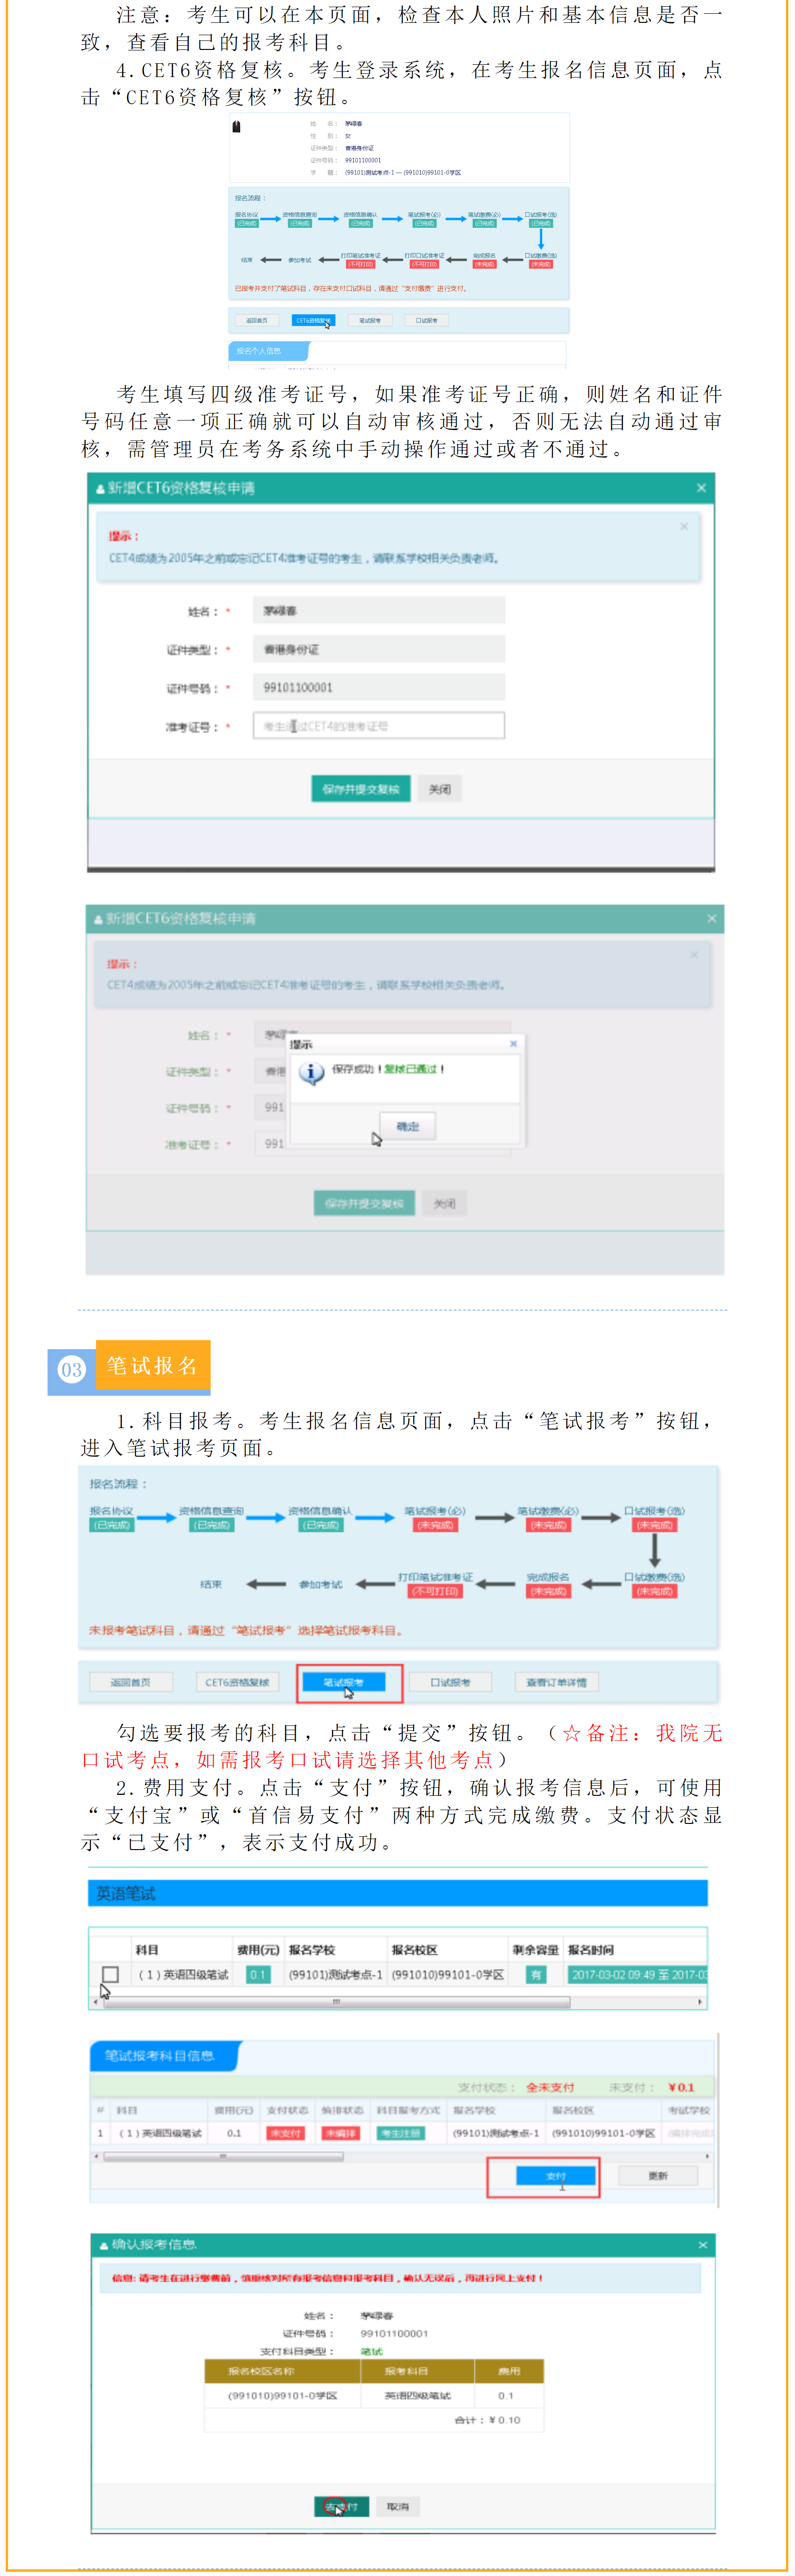This screenshot has width=795, height=2576.
Task: Click the 证件号码 field showing 99101100001
Action: coord(378,687)
